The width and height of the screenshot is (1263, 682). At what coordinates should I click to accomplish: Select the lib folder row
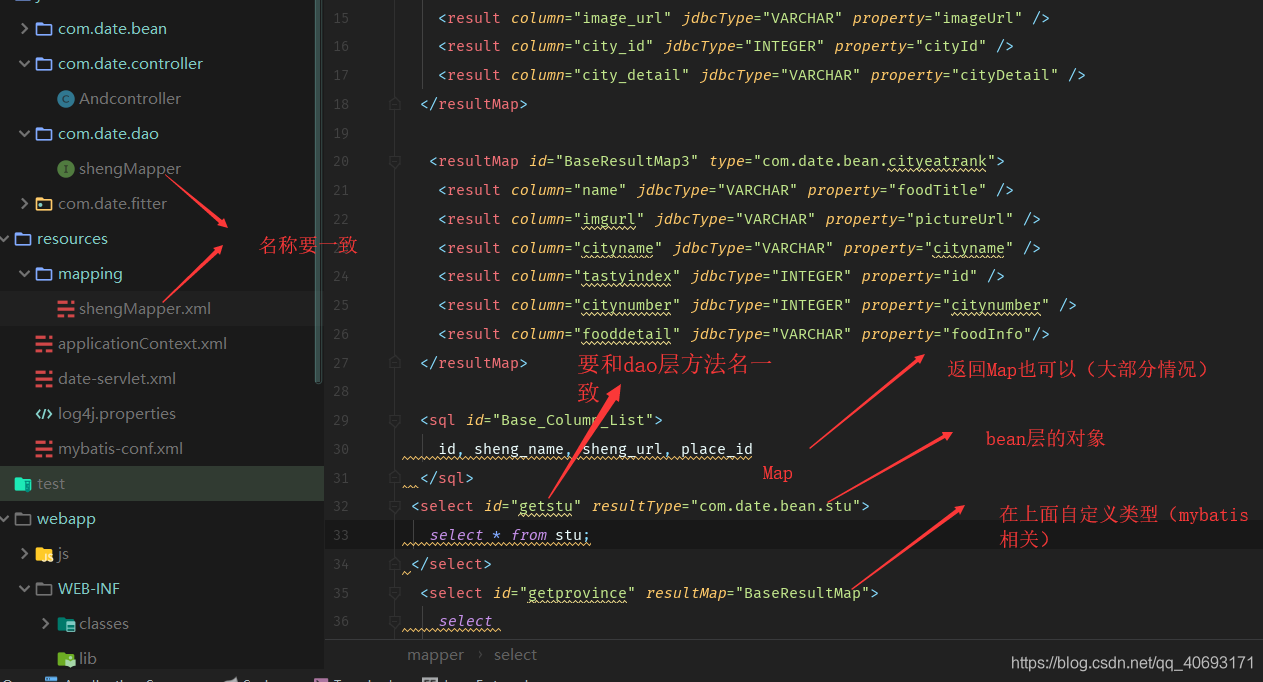click(x=162, y=658)
